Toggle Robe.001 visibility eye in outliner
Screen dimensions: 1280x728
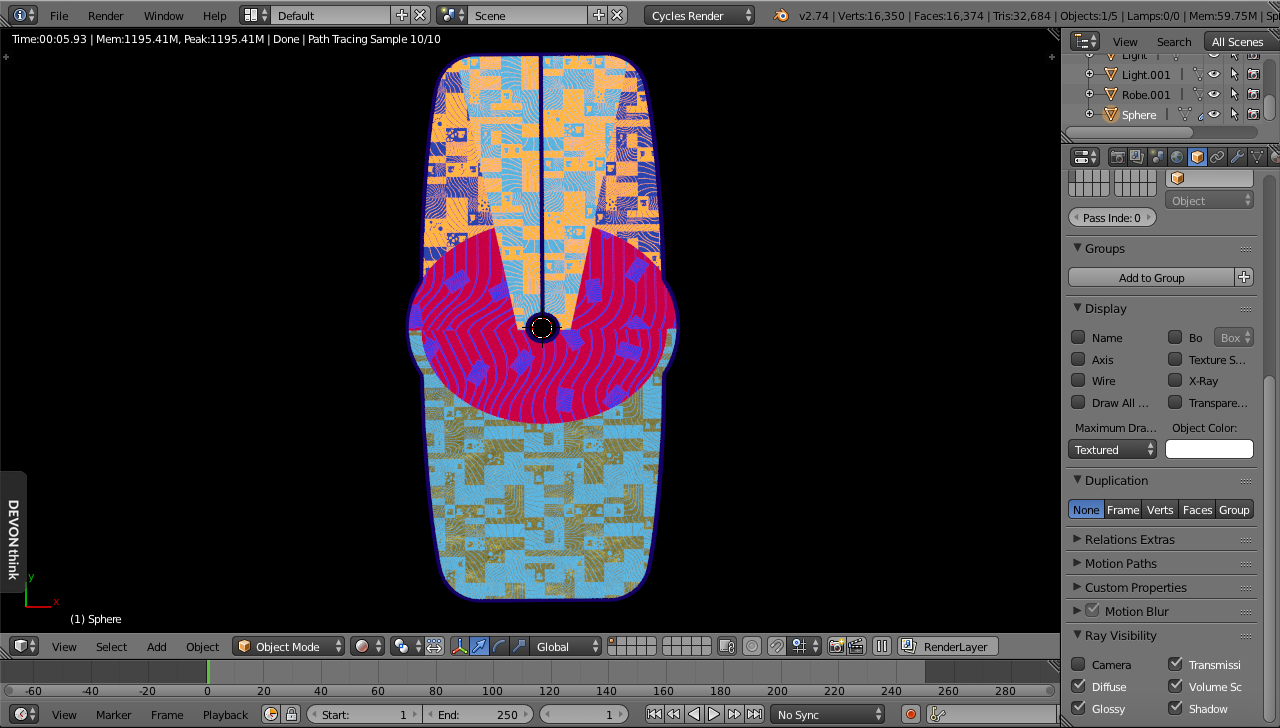tap(1214, 94)
